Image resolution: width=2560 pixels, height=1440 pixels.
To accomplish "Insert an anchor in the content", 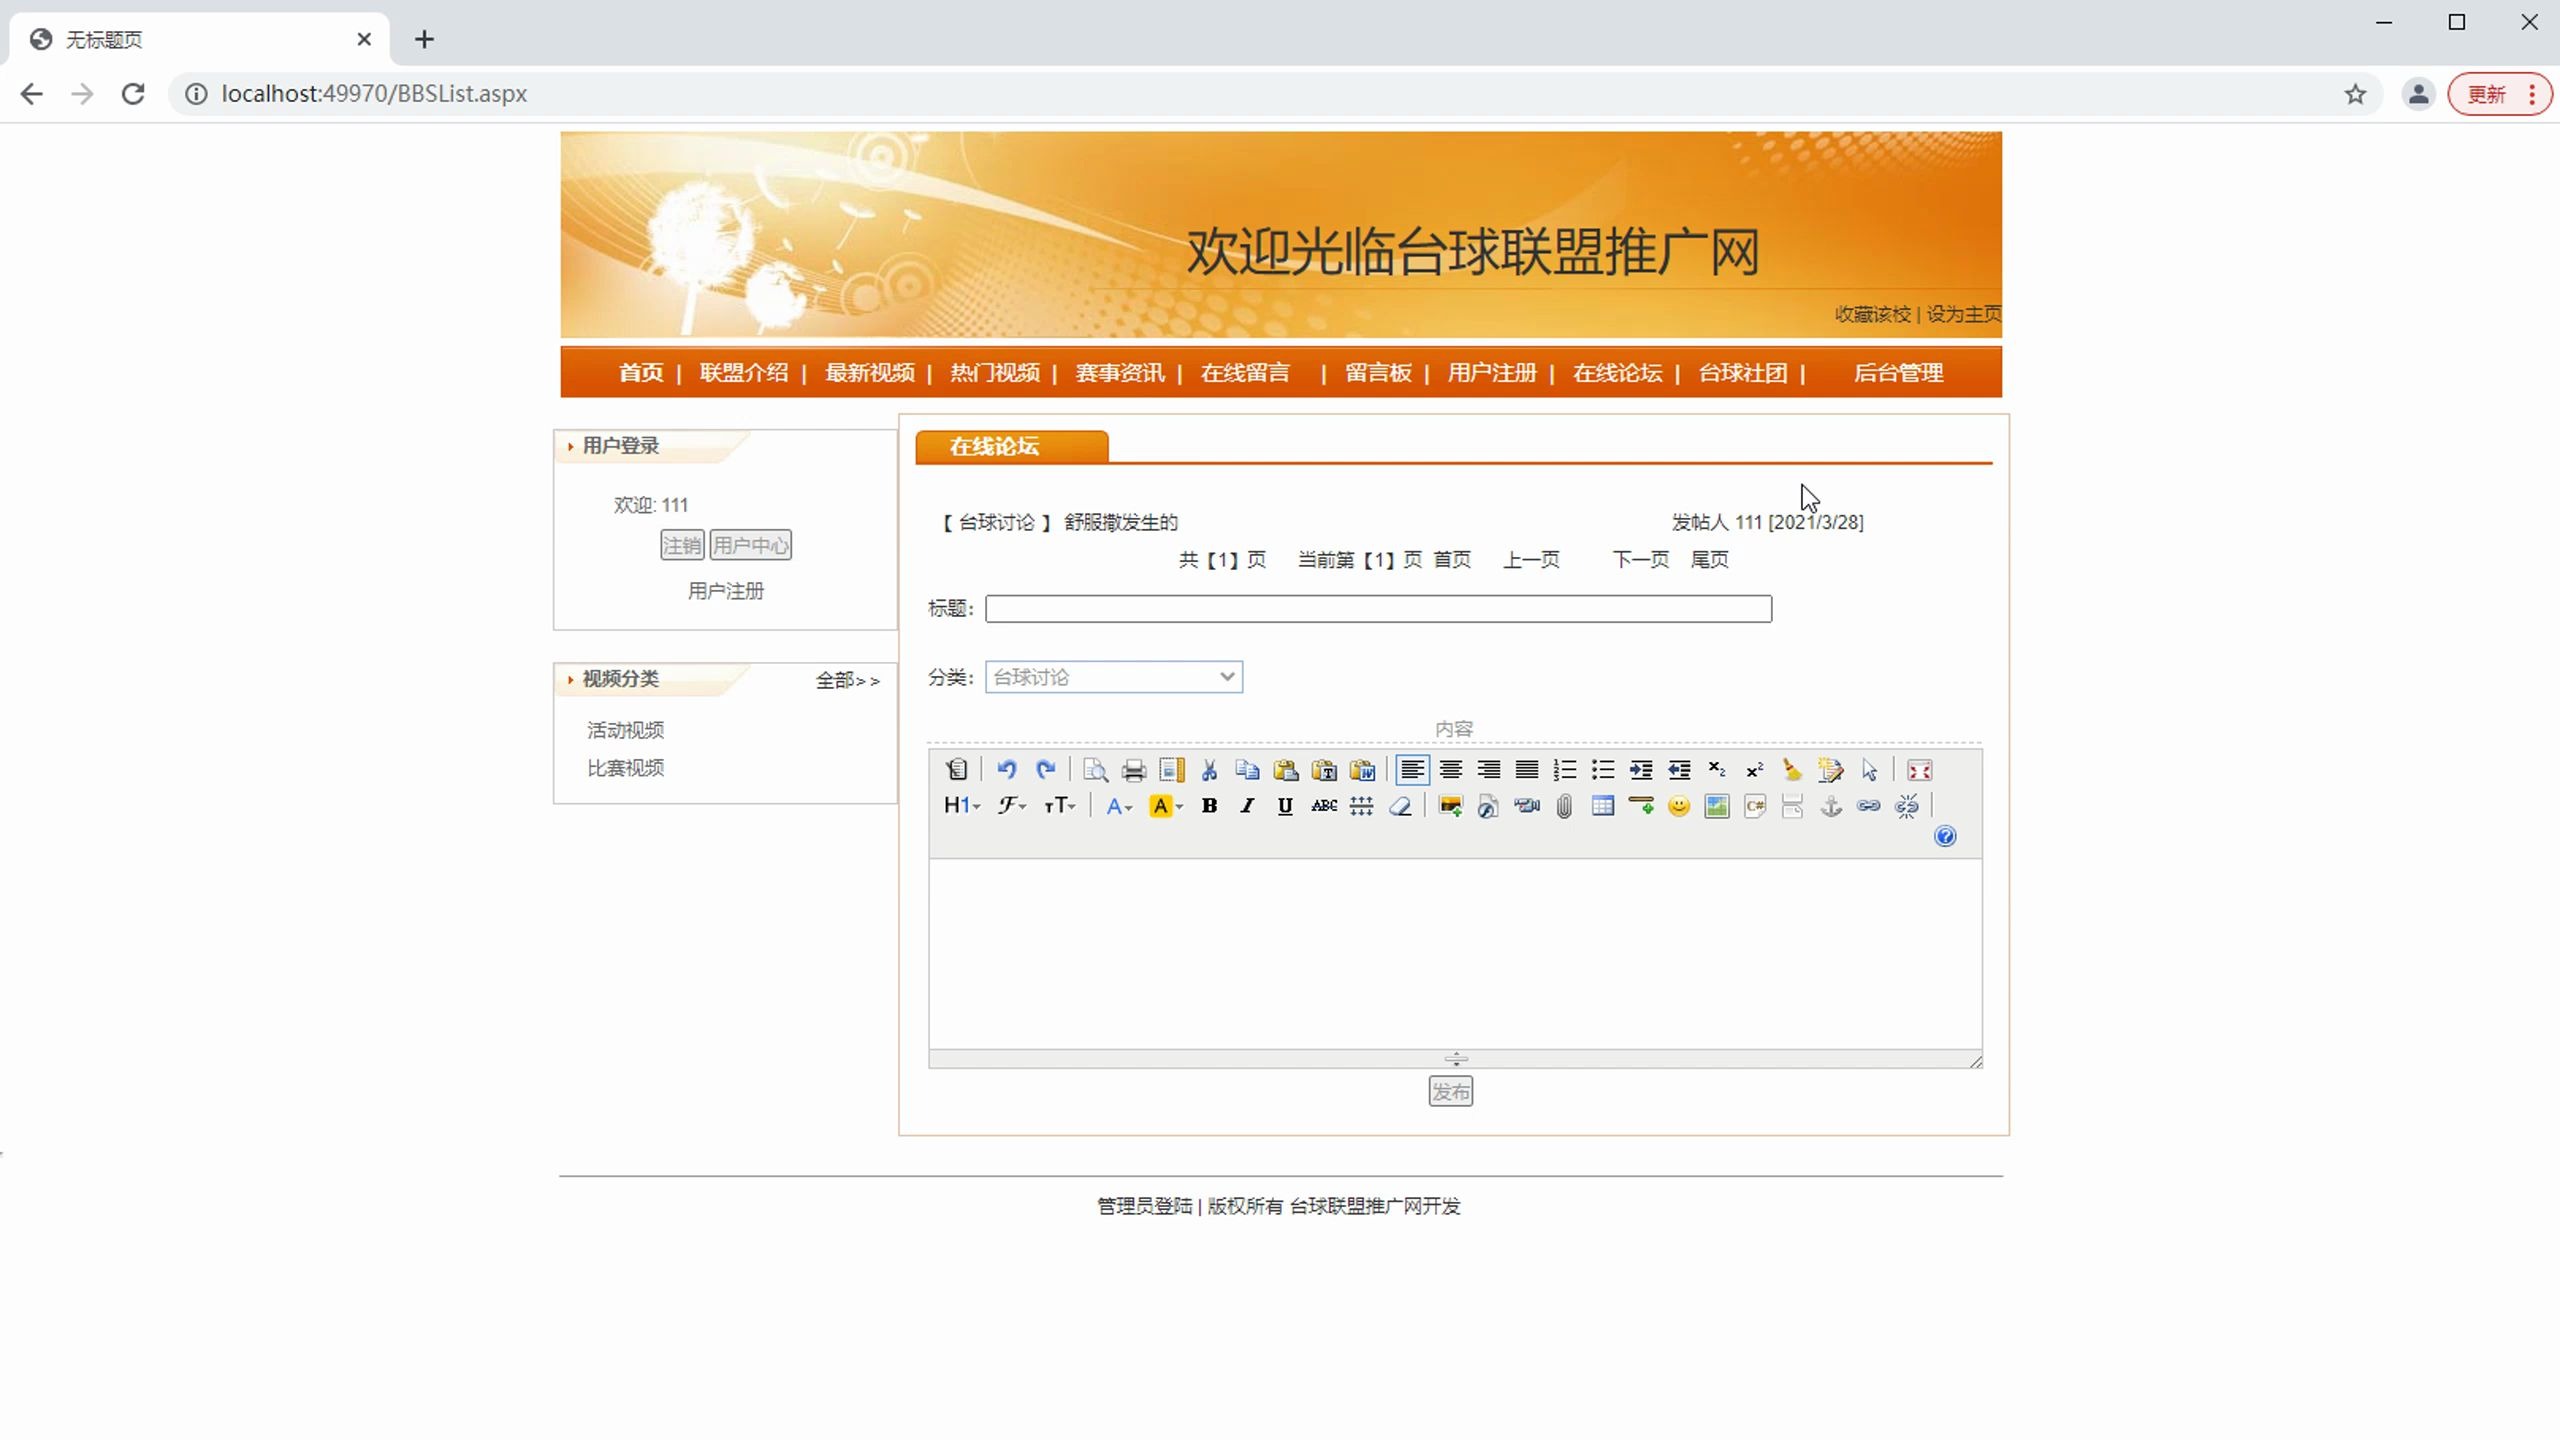I will coord(1831,805).
